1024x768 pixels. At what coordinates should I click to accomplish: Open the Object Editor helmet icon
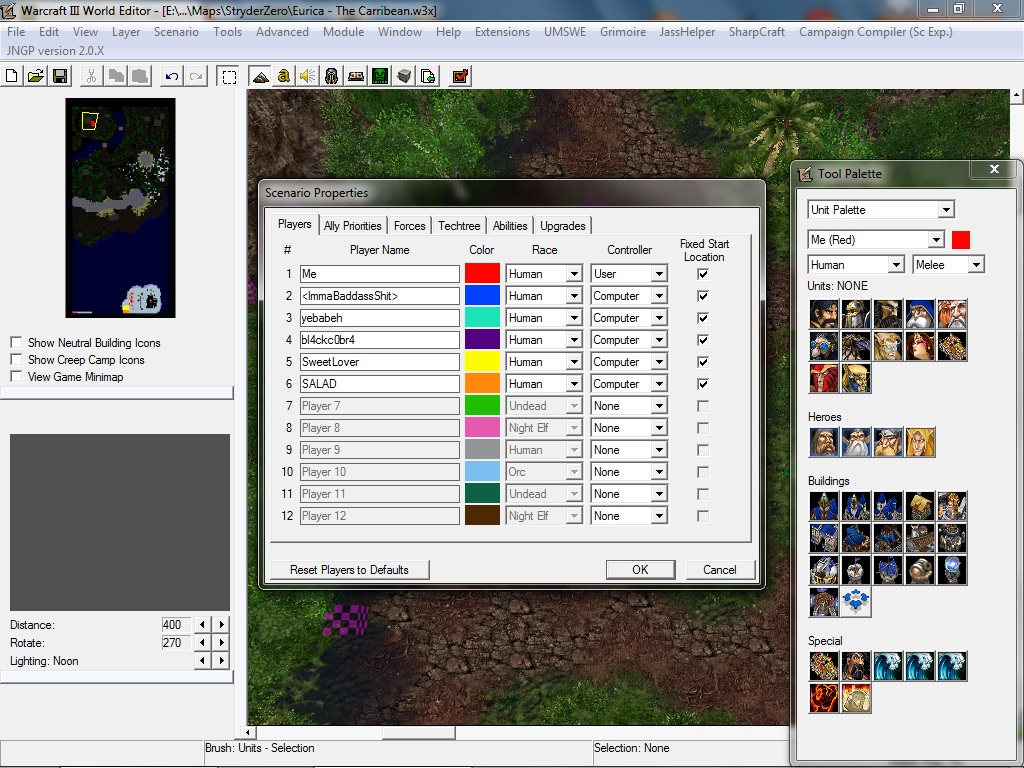pyautogui.click(x=332, y=76)
